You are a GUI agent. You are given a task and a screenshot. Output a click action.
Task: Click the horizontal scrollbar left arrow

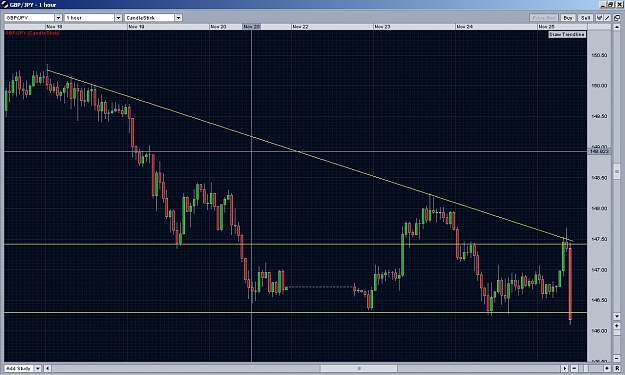(47, 368)
